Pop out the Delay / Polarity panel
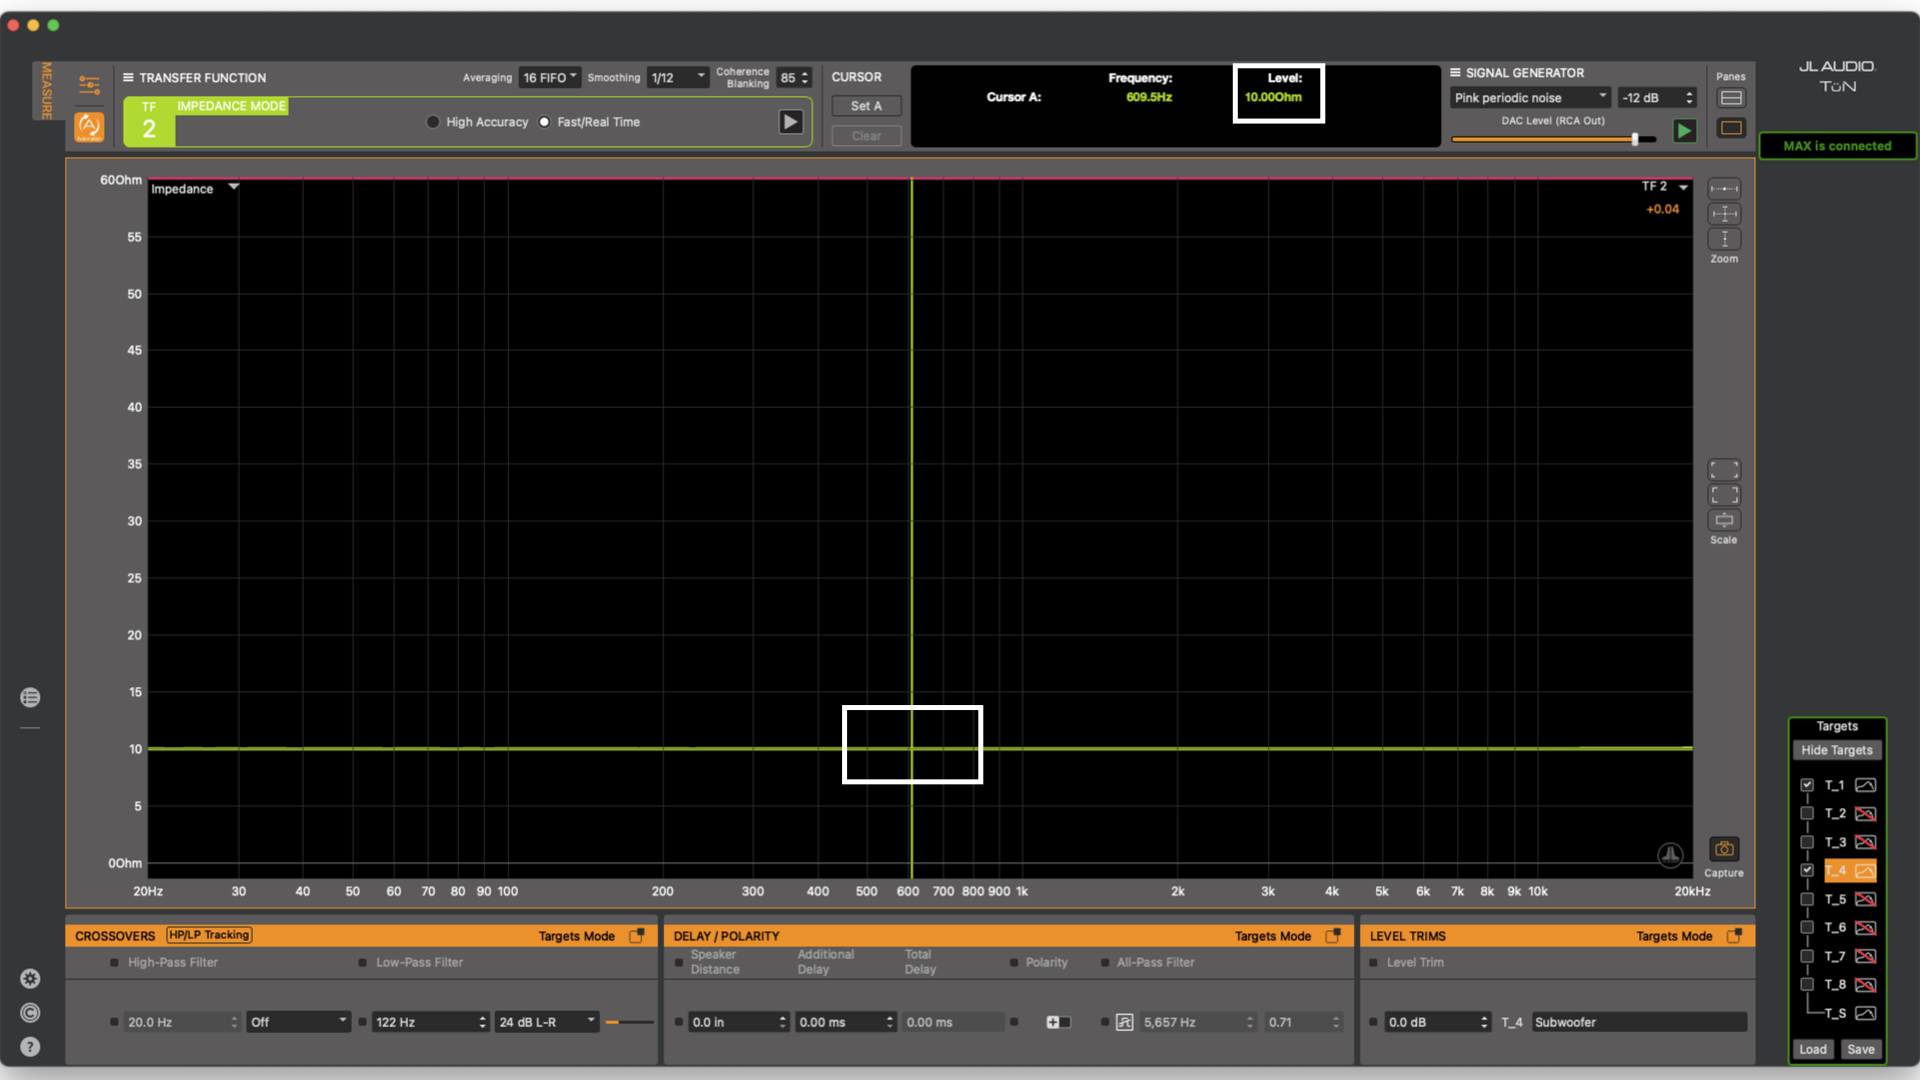This screenshot has width=1920, height=1080. 1332,936
